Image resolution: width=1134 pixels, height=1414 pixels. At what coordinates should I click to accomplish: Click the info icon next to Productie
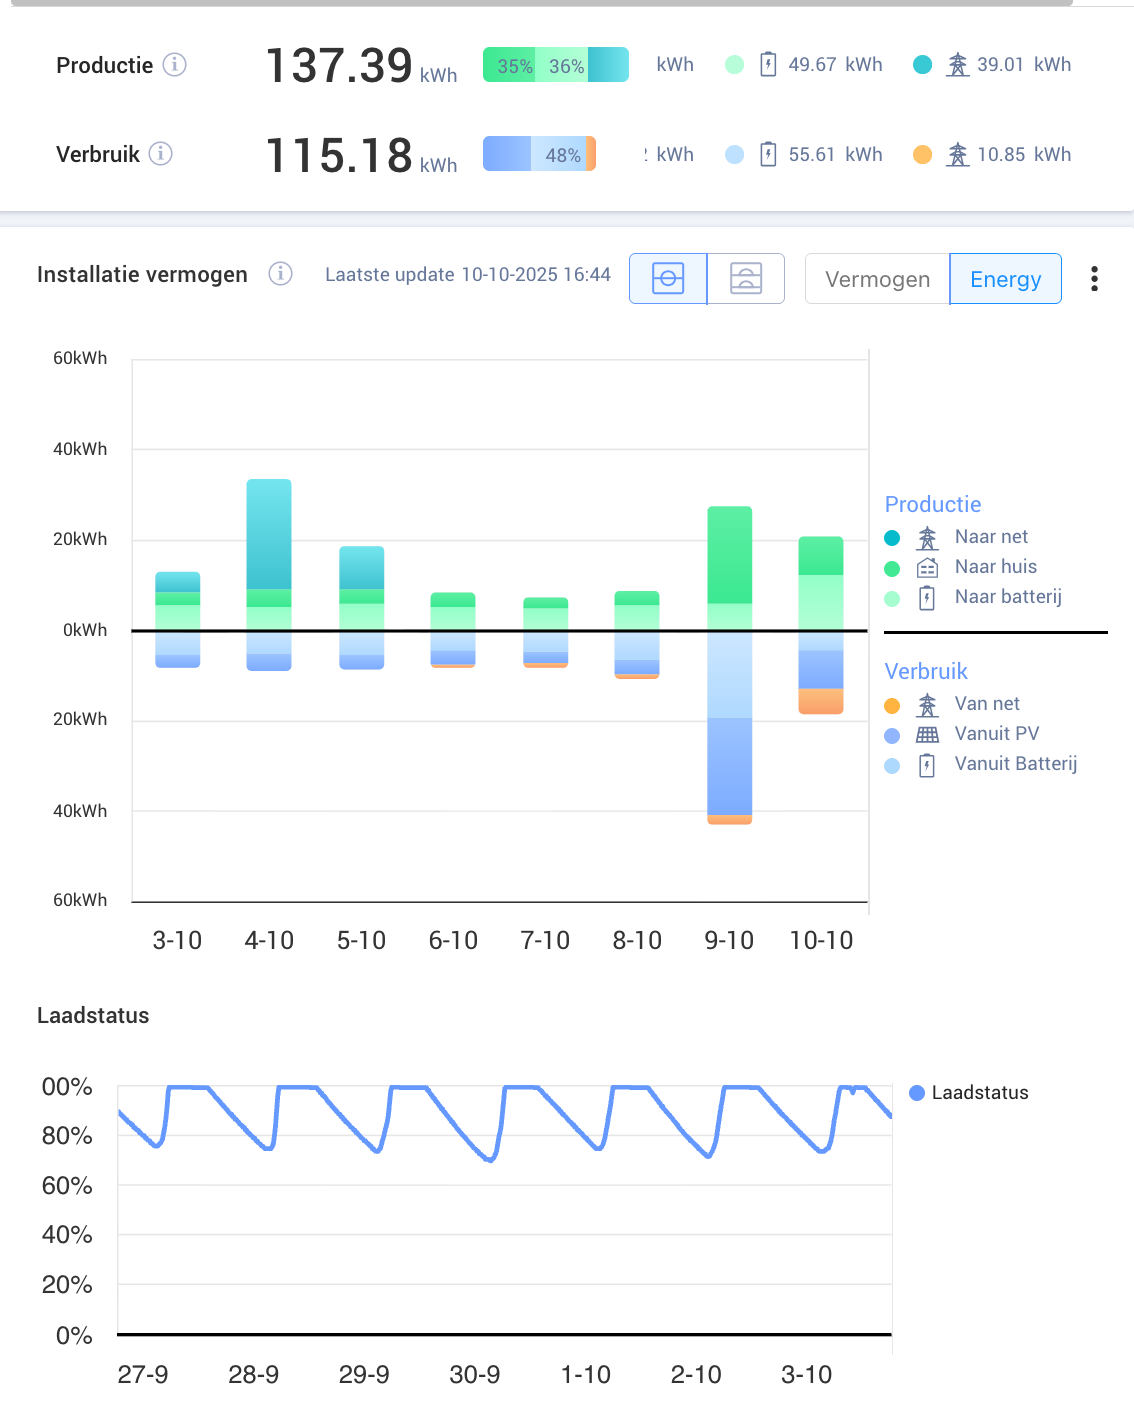click(175, 65)
